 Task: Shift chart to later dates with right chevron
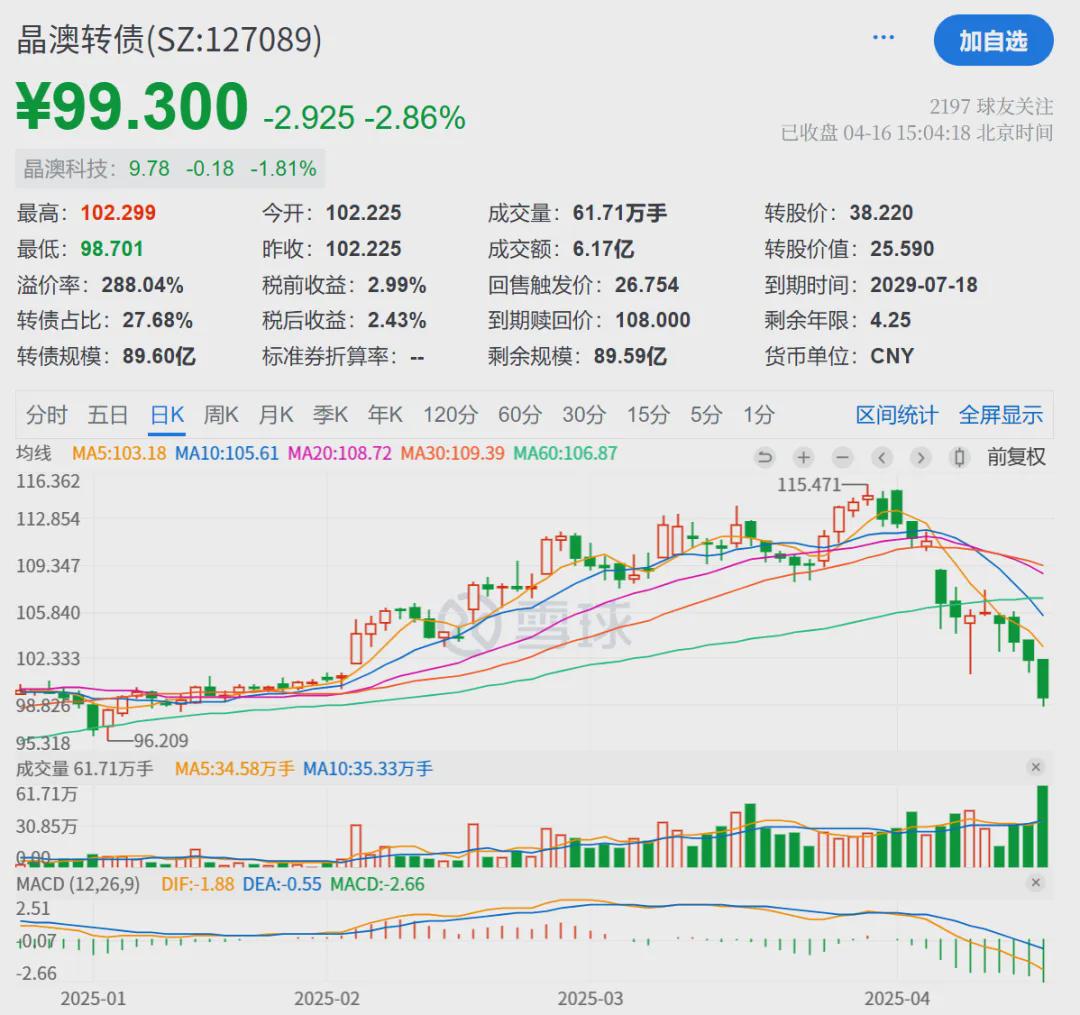click(921, 457)
